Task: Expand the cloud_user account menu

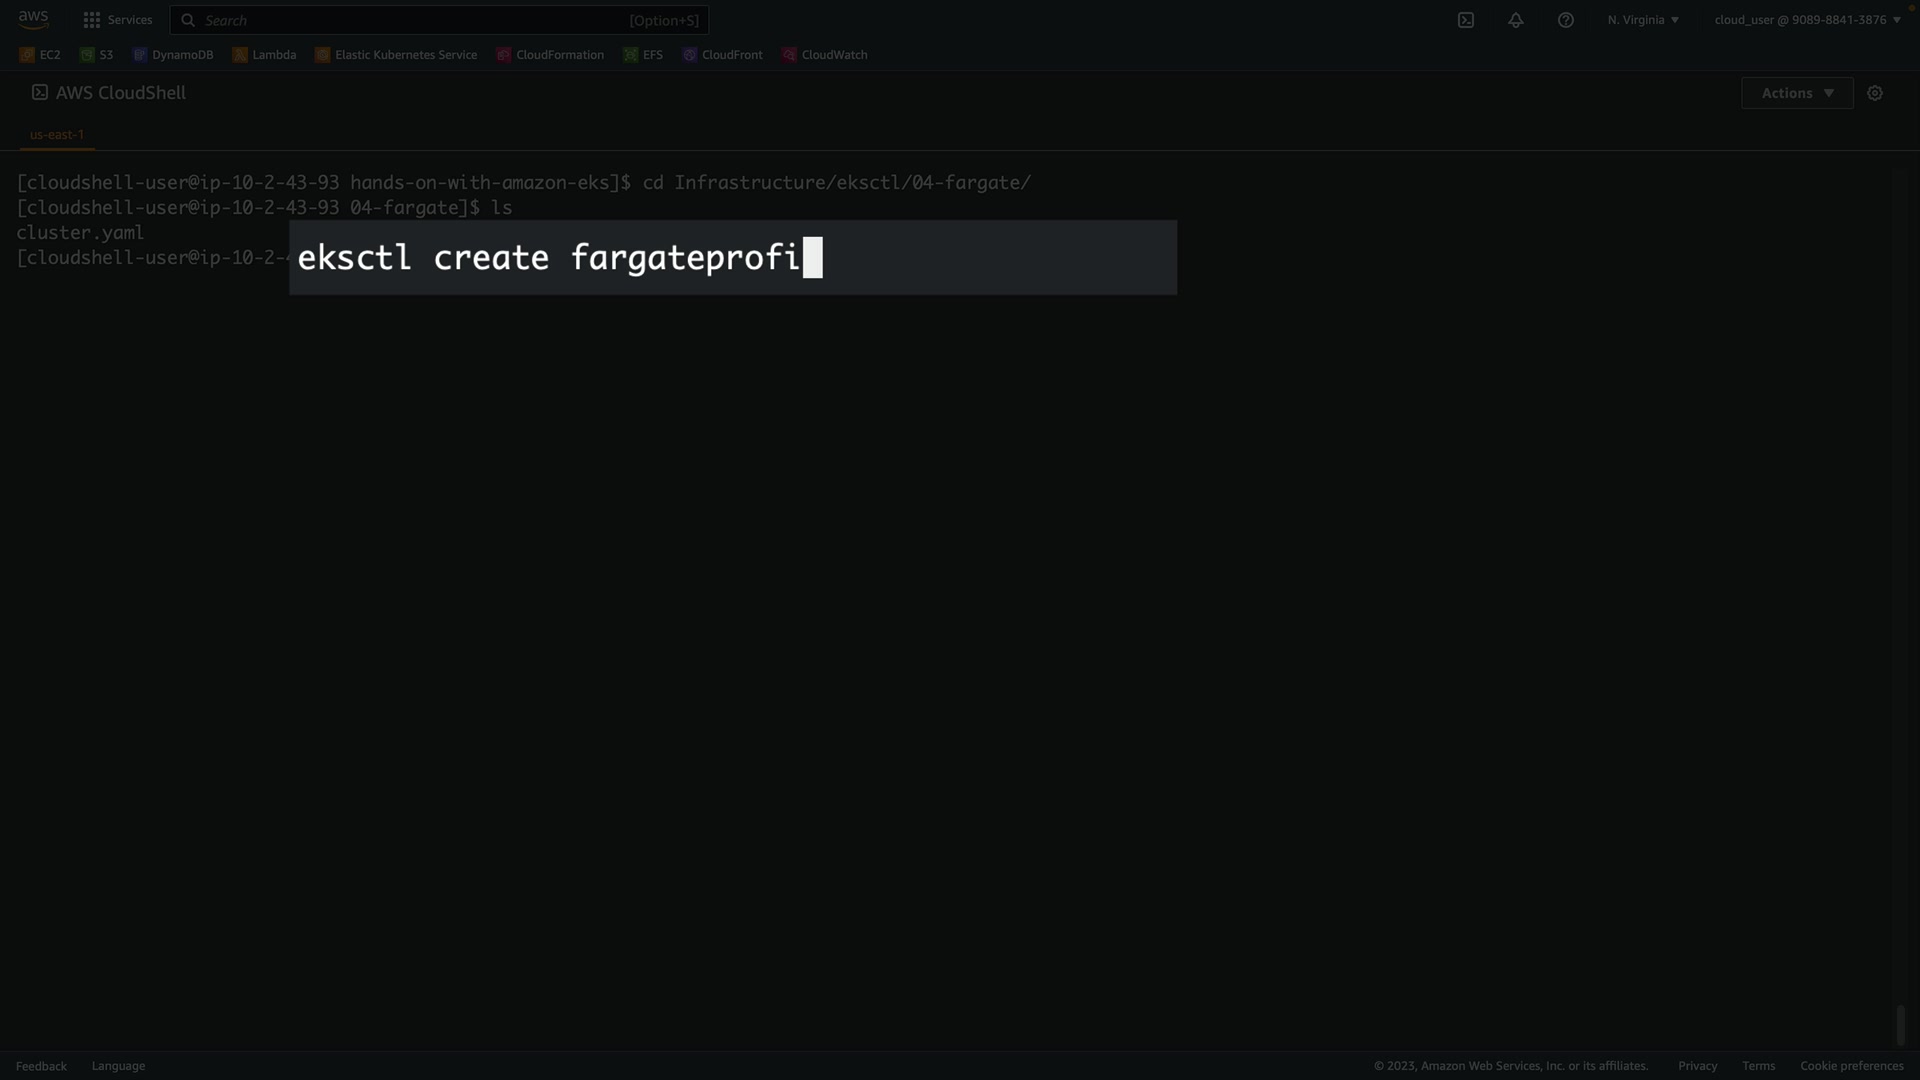Action: pos(1807,20)
